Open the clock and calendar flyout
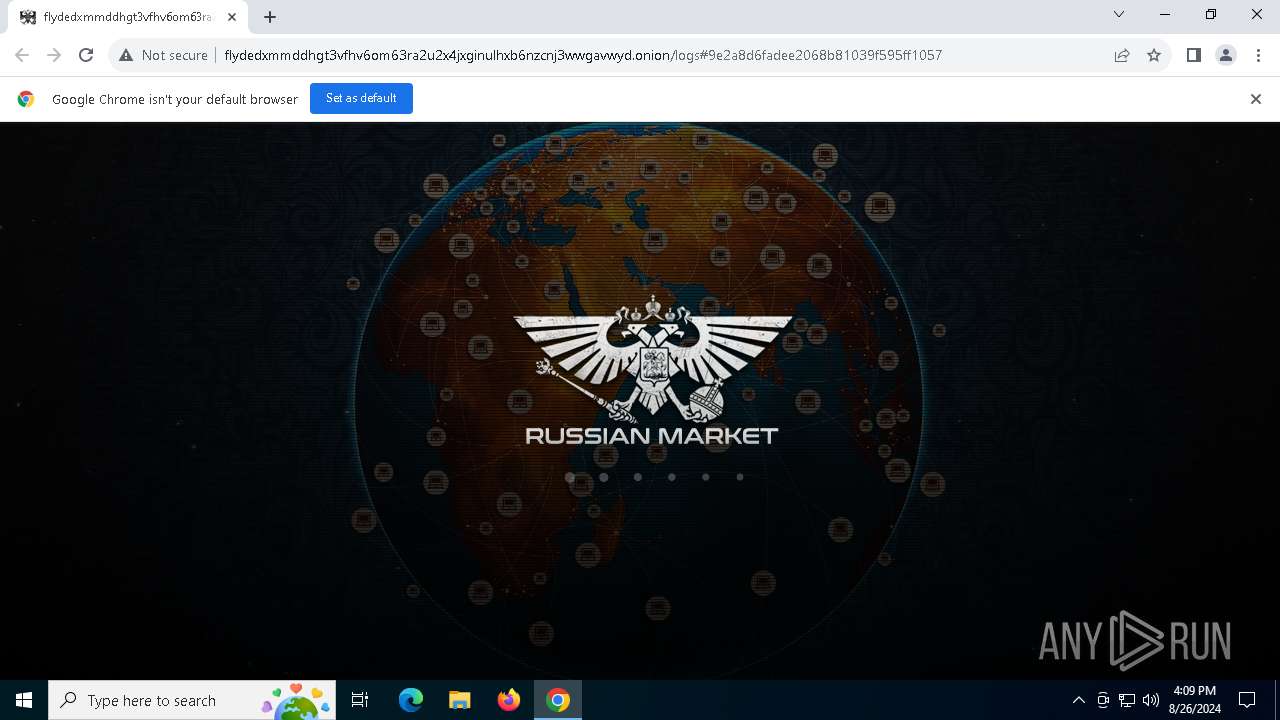1280x720 pixels. (x=1194, y=700)
